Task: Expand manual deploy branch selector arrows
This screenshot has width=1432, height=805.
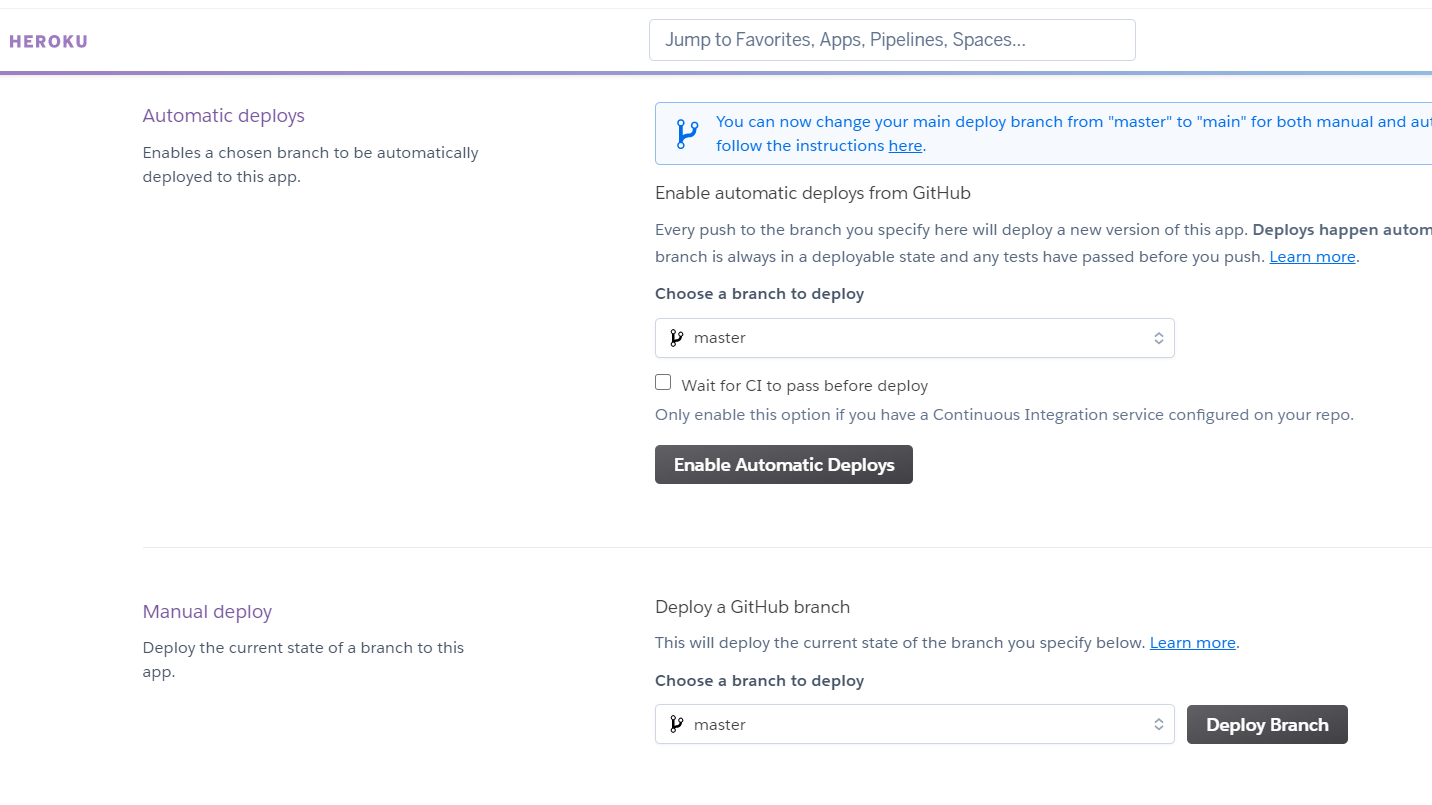Action: (x=1158, y=725)
